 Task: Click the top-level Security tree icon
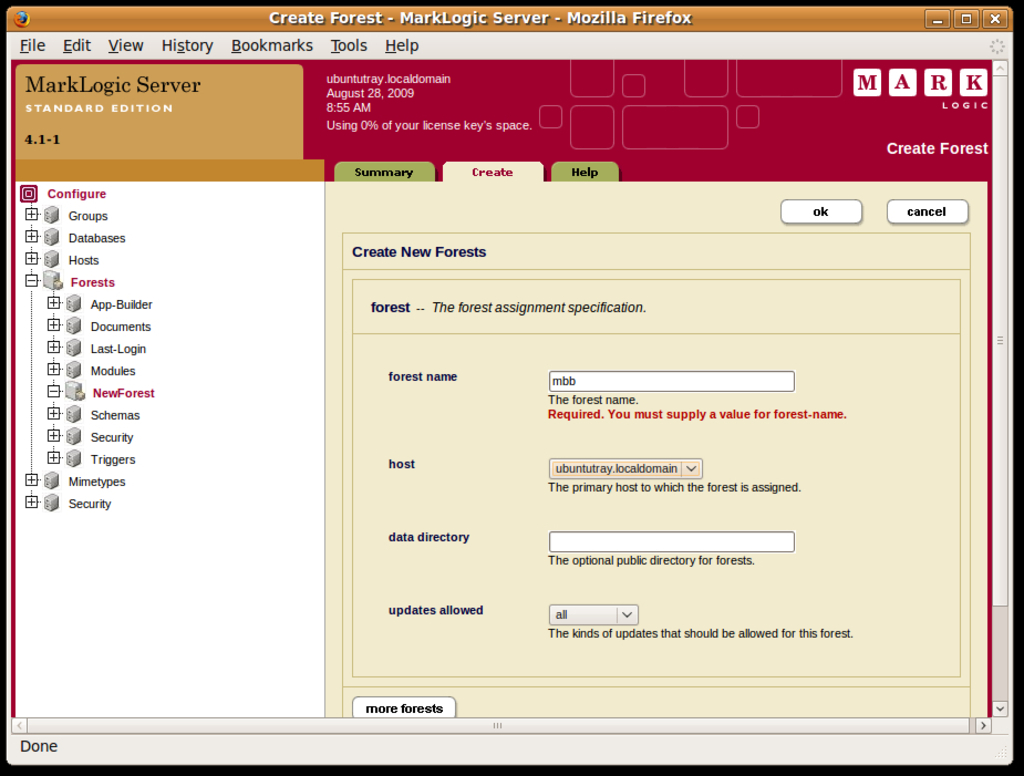pos(52,504)
